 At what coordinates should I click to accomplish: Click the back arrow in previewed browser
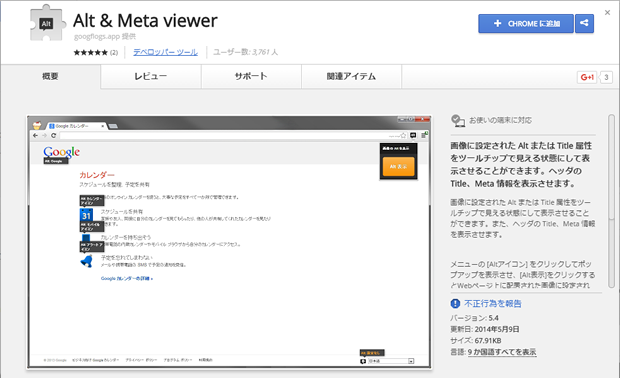click(x=36, y=135)
